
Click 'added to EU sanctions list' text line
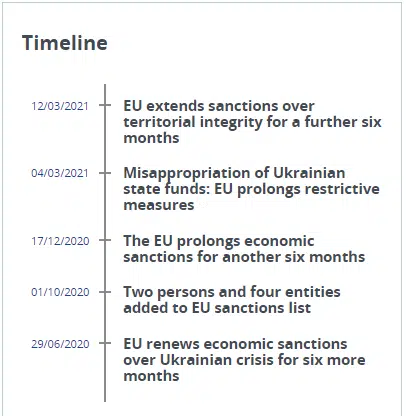[217, 308]
